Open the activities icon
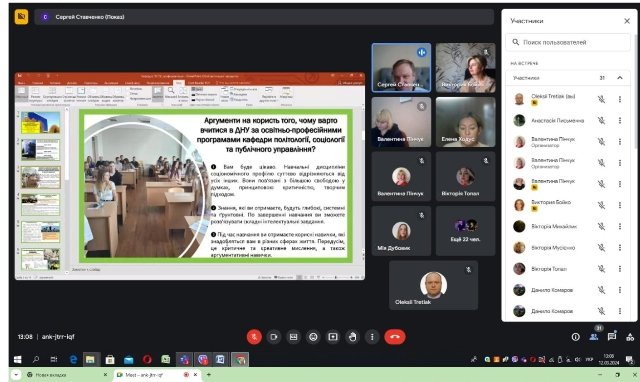Image resolution: width=640 pixels, height=382 pixels. pyautogui.click(x=630, y=337)
